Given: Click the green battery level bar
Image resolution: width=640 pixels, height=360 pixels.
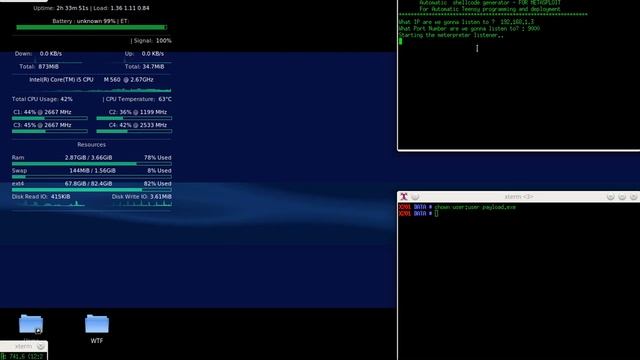Looking at the screenshot, I should (91, 27).
